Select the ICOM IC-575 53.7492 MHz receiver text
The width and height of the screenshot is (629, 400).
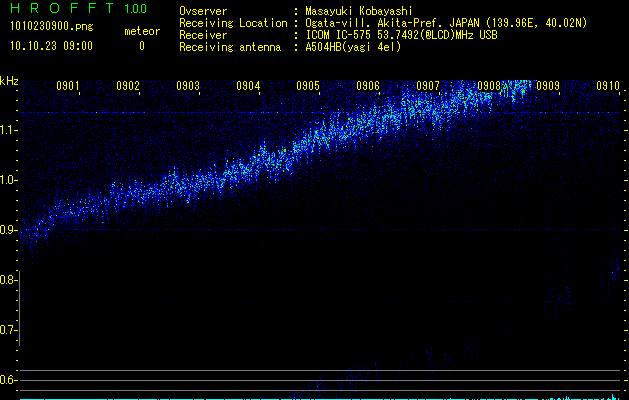point(401,35)
